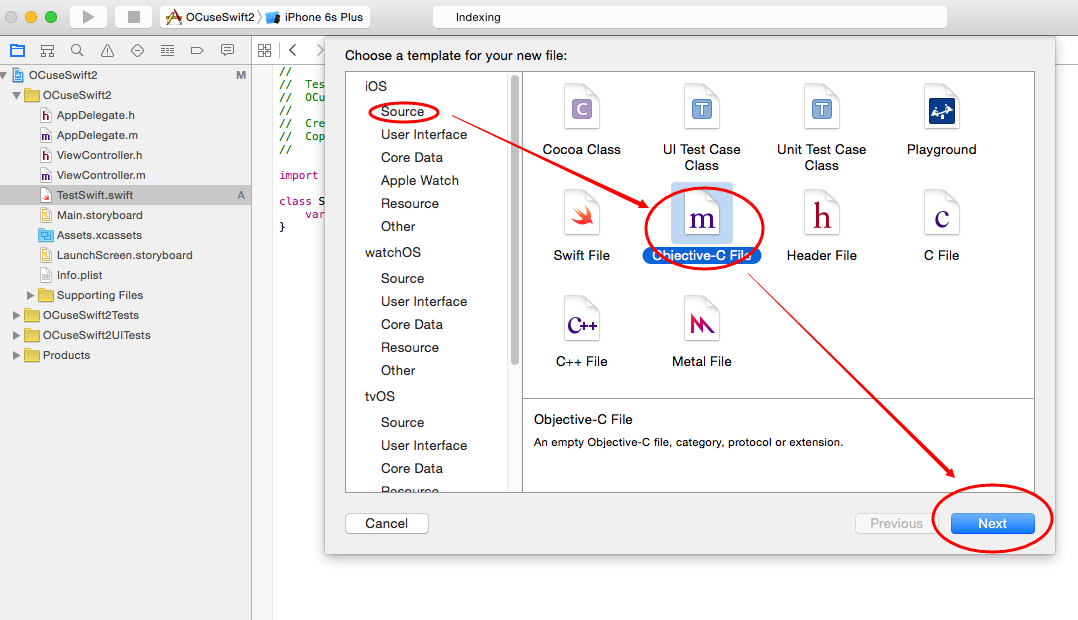Expand the Supporting Files group
Image resolution: width=1078 pixels, height=620 pixels.
click(x=30, y=295)
